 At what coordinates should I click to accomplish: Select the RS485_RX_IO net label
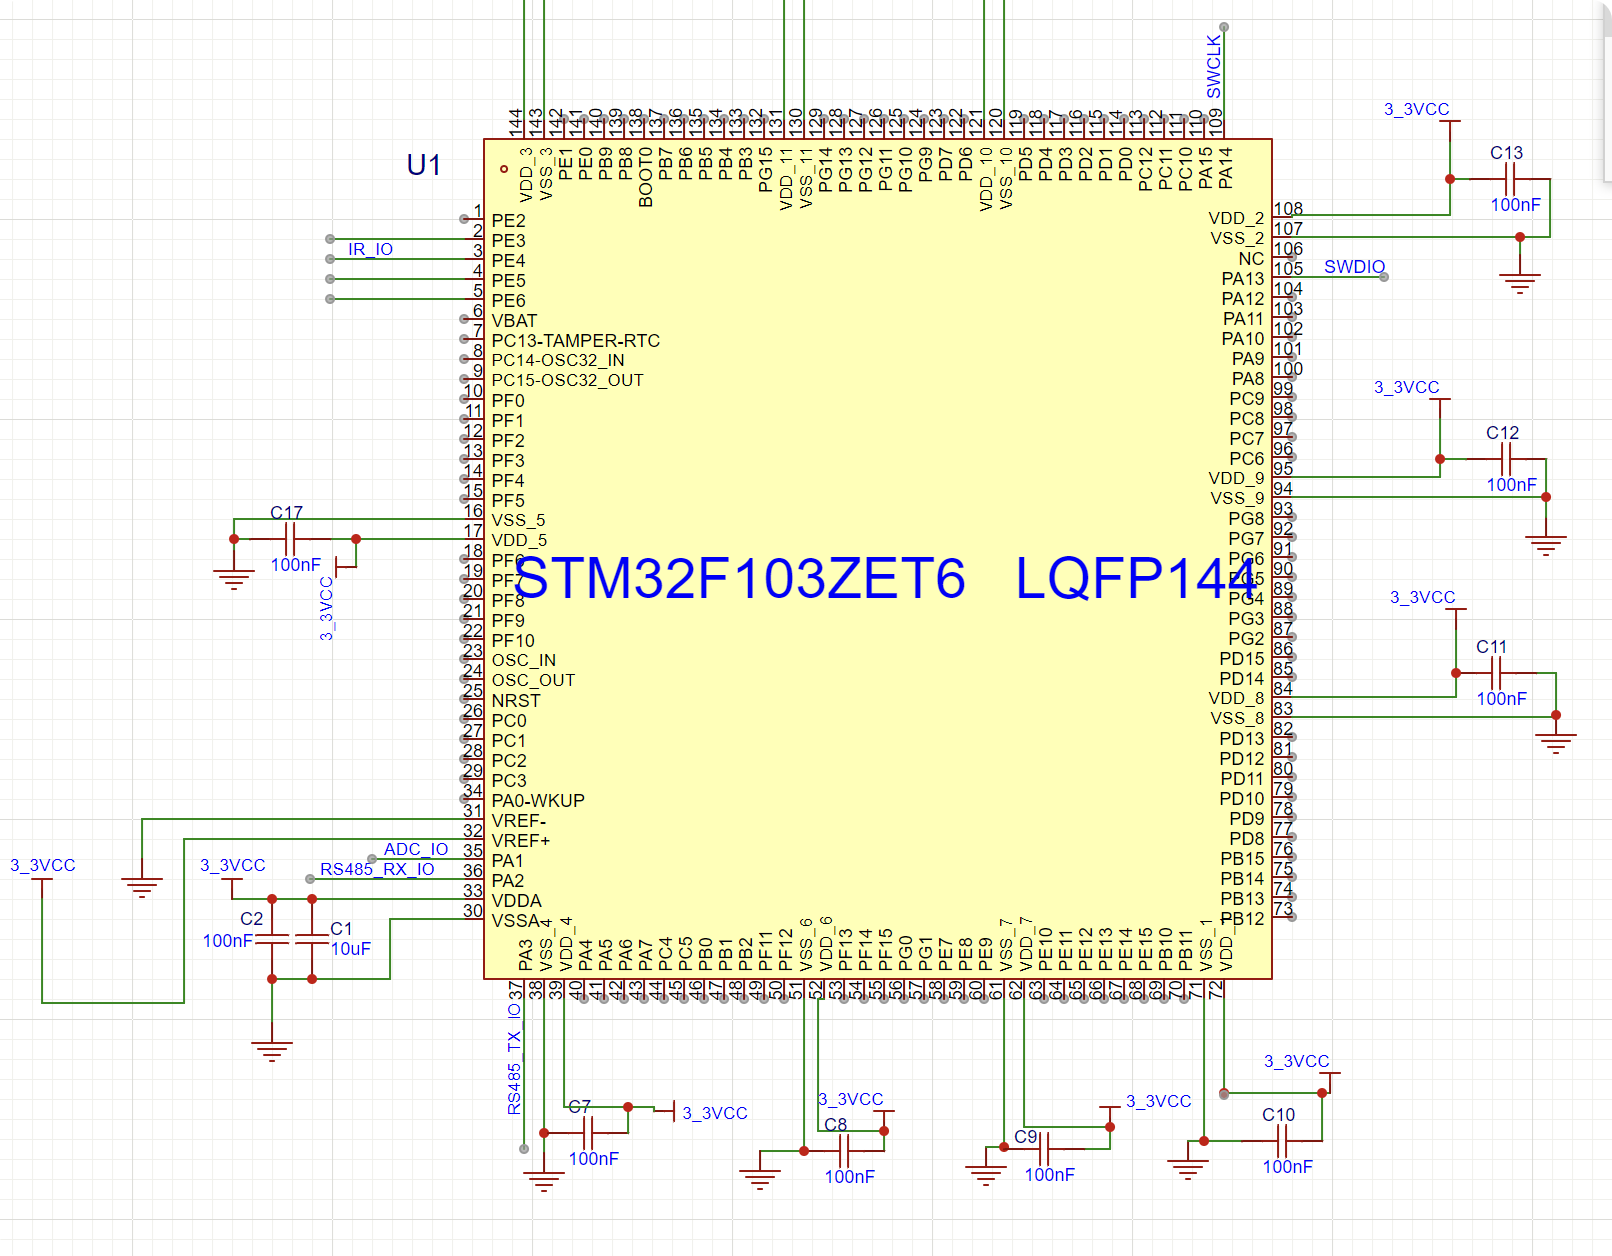tap(377, 869)
